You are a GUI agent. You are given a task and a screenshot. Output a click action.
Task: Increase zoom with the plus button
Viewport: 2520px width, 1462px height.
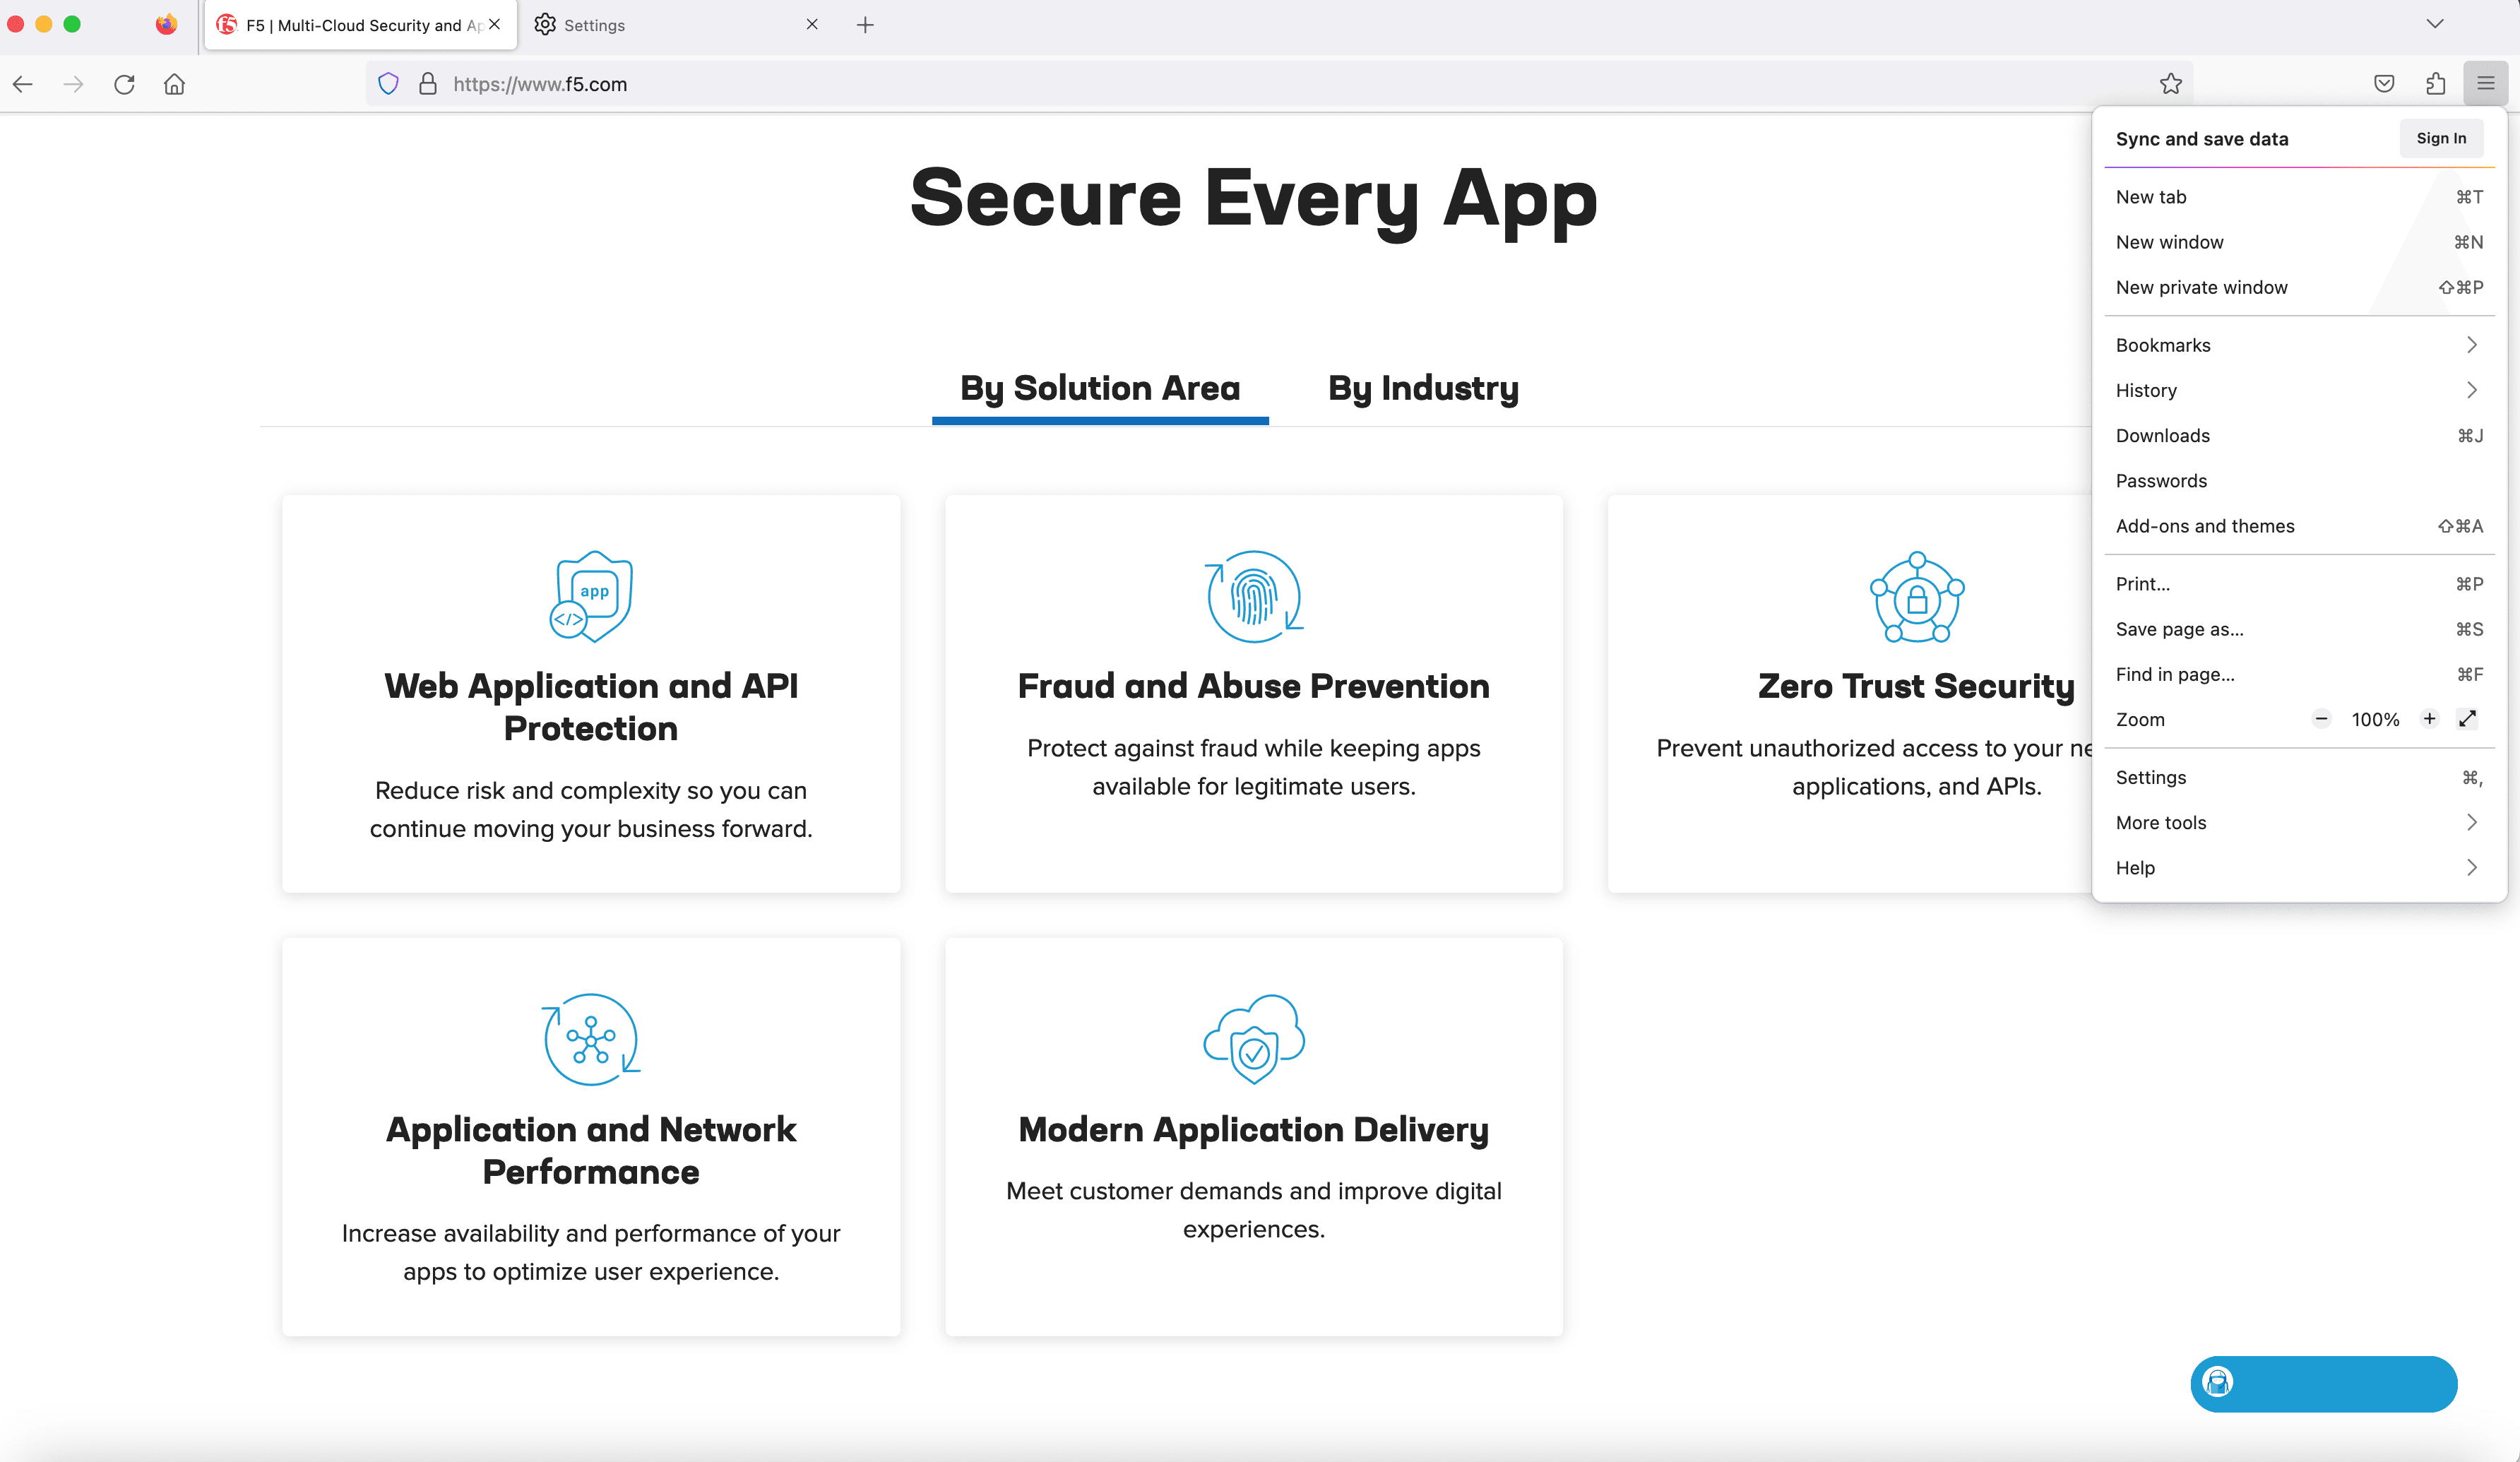point(2429,718)
